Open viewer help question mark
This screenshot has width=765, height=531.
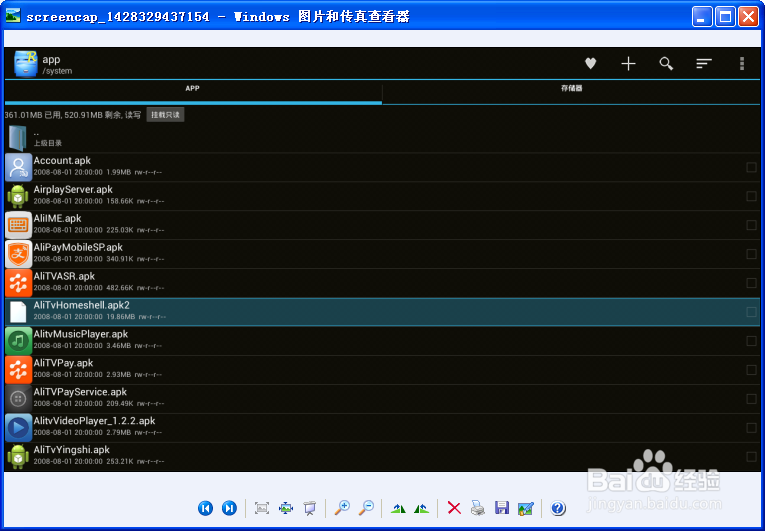[558, 508]
